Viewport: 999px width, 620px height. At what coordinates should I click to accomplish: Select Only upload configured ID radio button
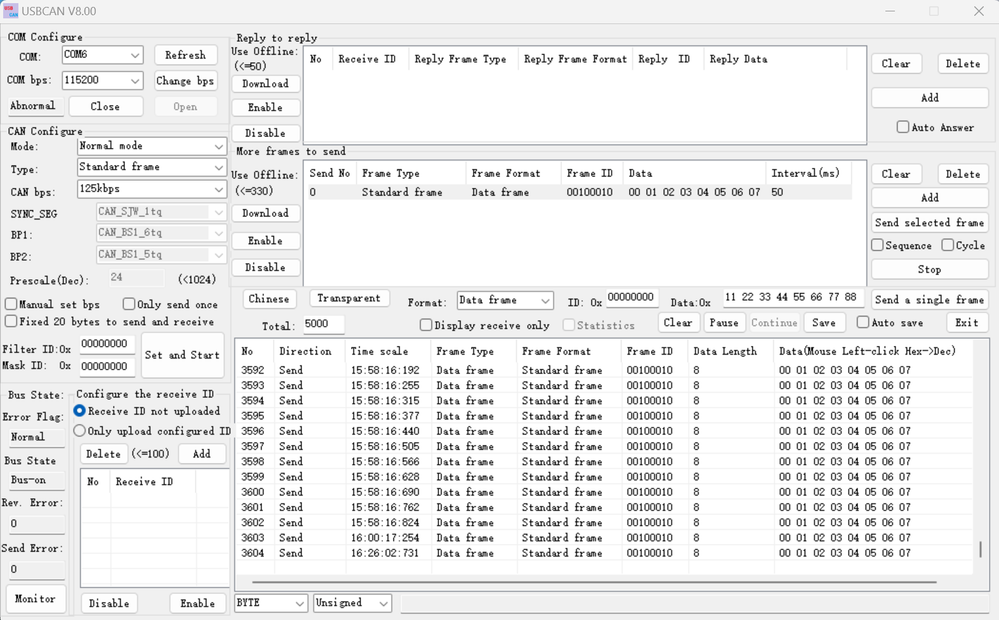coord(80,431)
